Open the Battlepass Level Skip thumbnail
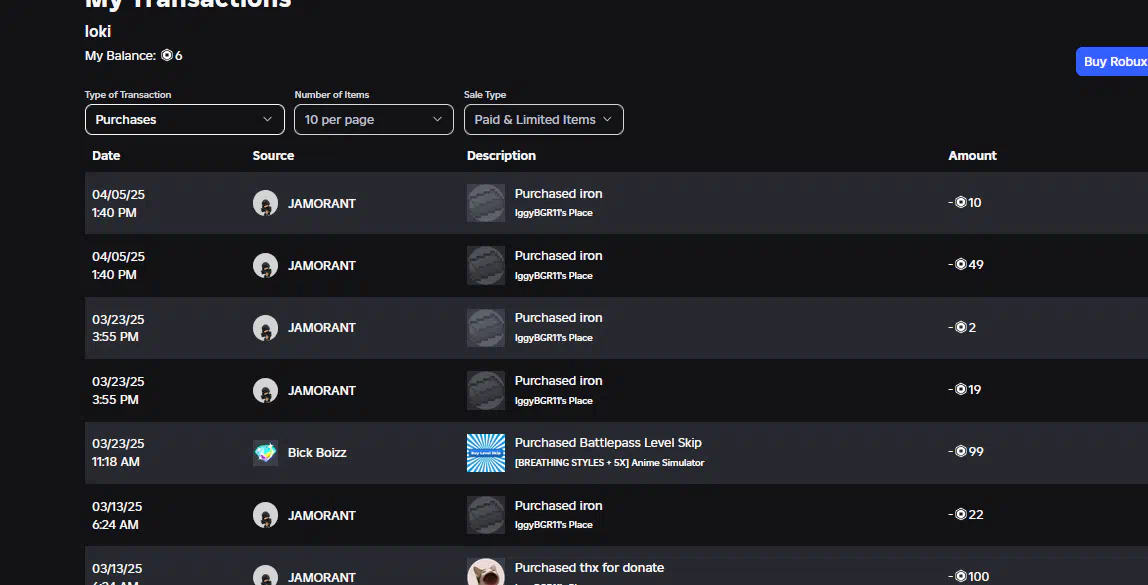Image resolution: width=1148 pixels, height=585 pixels. [x=486, y=452]
